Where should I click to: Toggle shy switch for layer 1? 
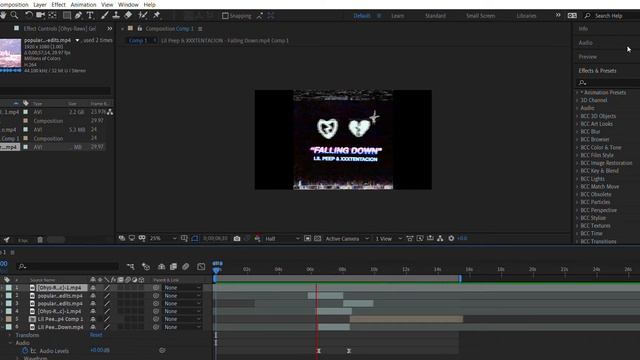(x=93, y=288)
